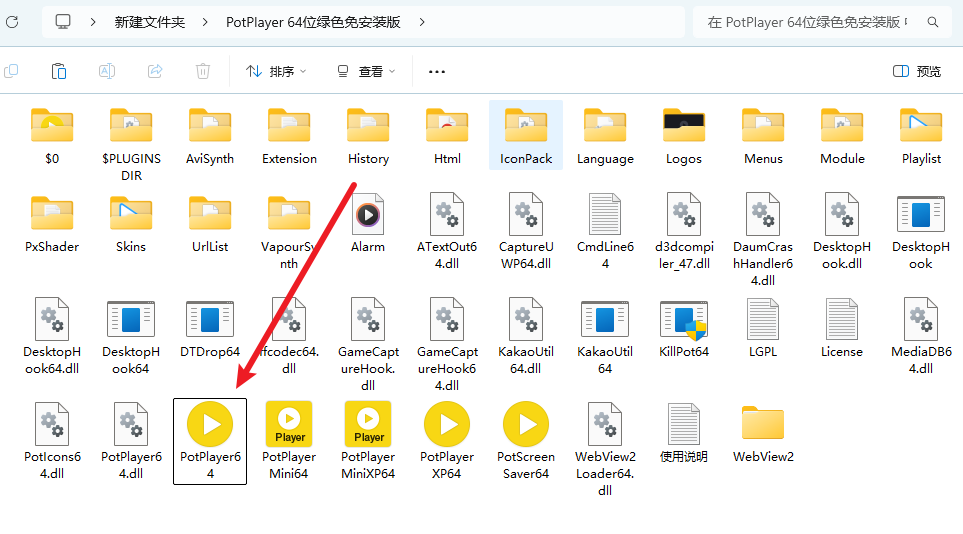Select the PotPlayer64 application icon

point(210,441)
